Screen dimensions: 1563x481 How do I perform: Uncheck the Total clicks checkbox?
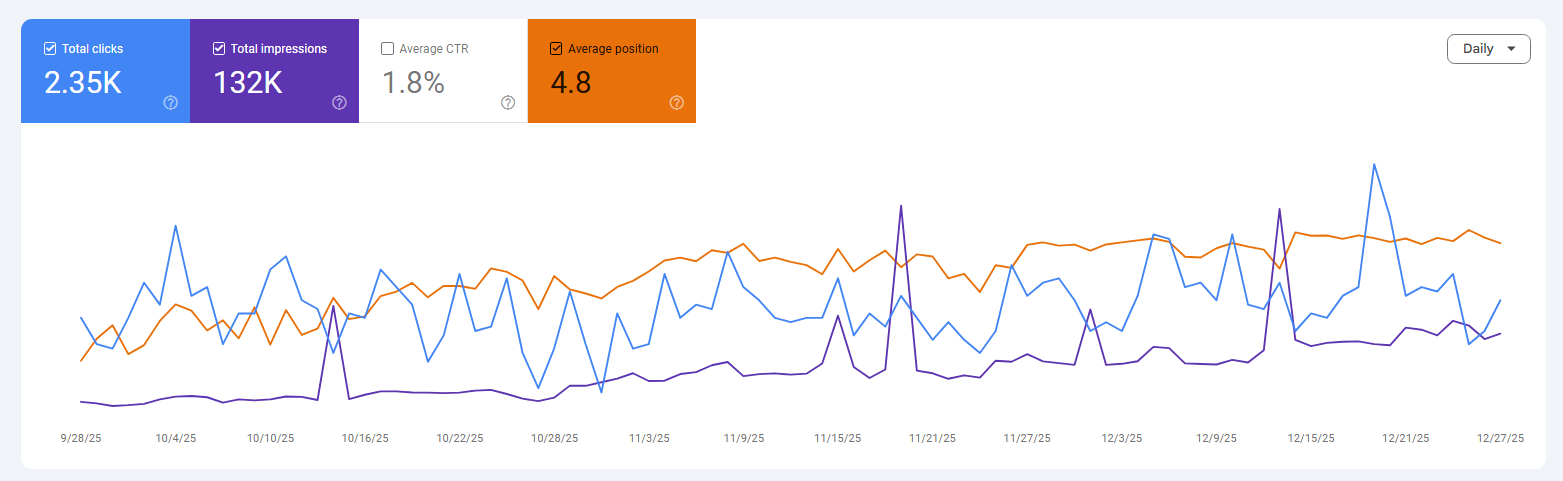[x=50, y=48]
